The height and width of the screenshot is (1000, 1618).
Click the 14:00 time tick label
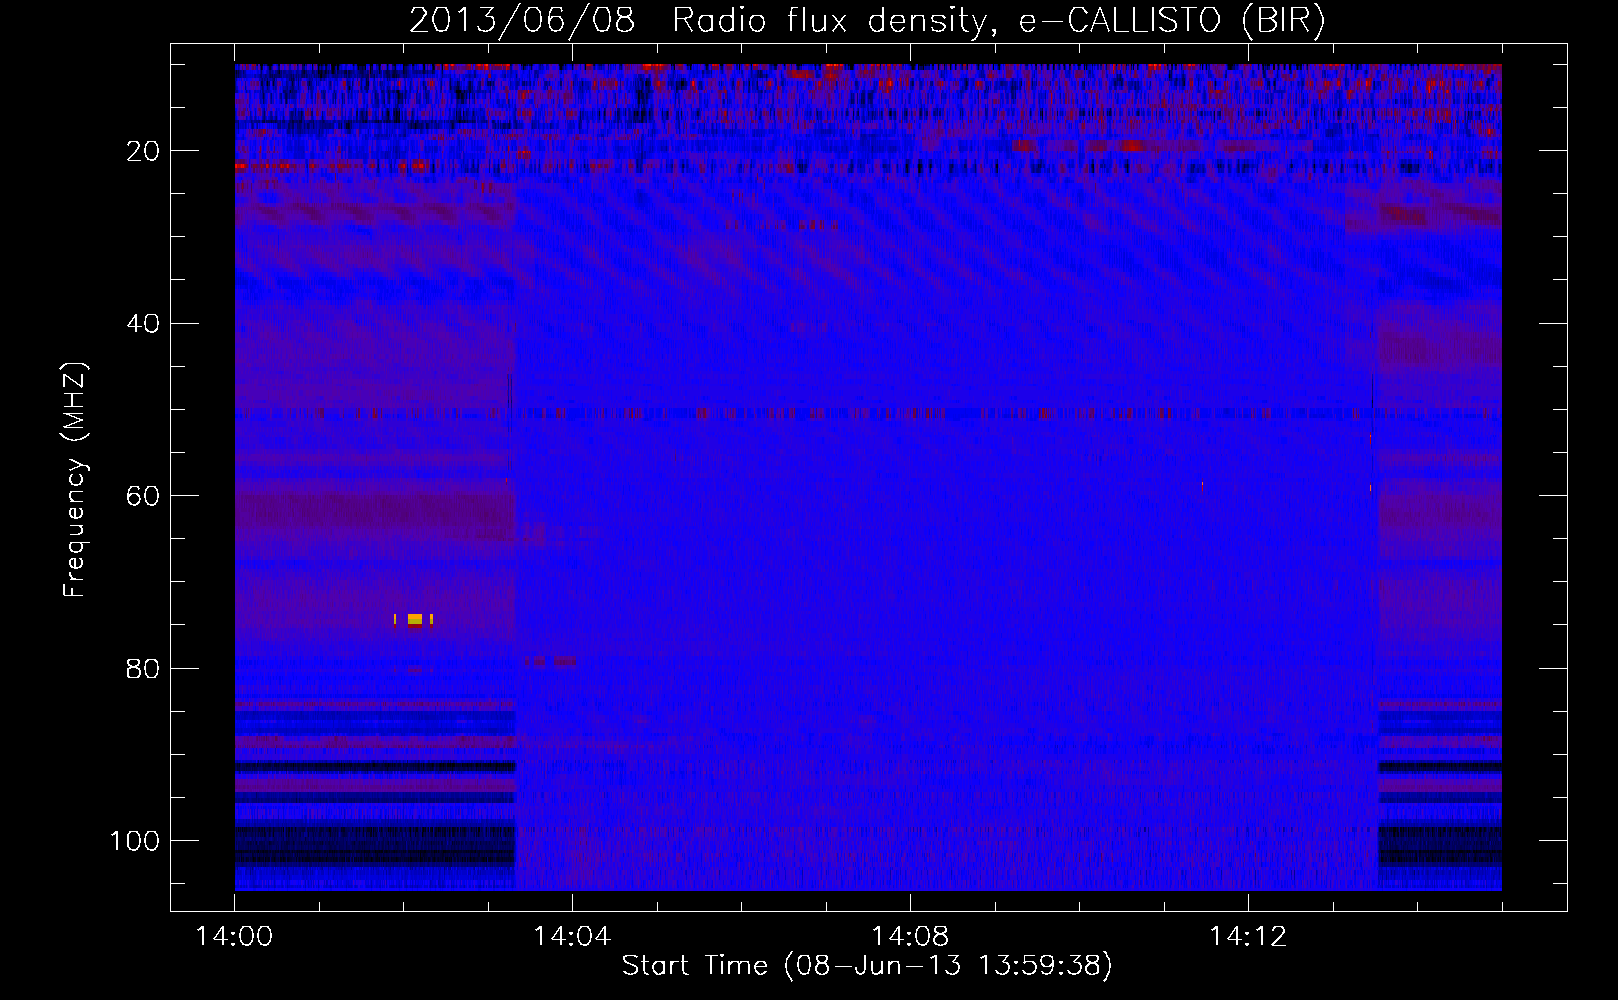[235, 937]
